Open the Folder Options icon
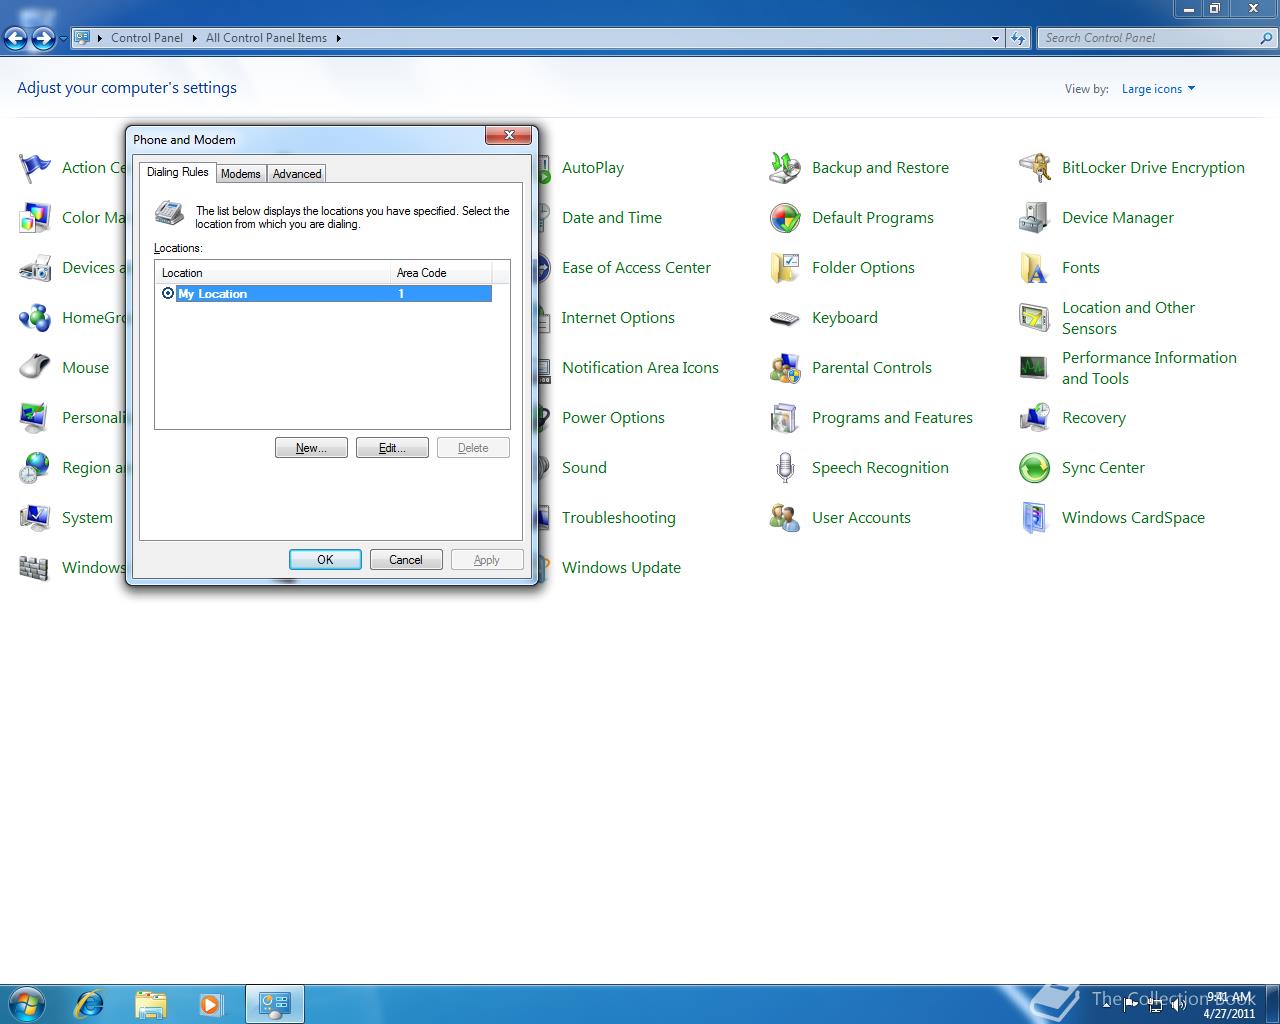 [785, 268]
